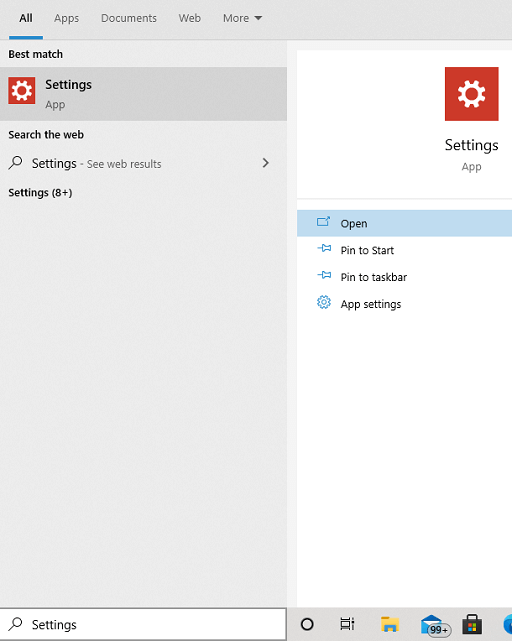Expand web results with the chevron arrow
This screenshot has width=512, height=641.
(x=265, y=163)
